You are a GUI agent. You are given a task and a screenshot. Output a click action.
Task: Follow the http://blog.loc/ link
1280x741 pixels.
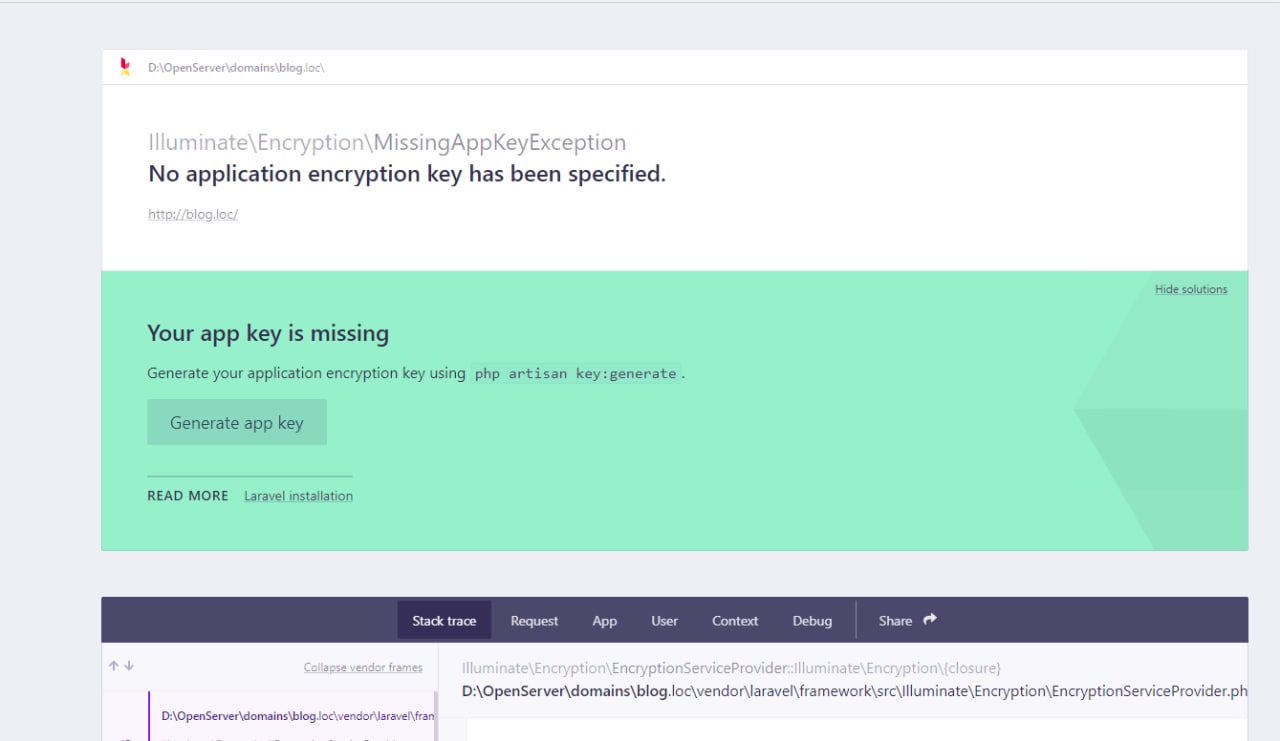tap(193, 214)
